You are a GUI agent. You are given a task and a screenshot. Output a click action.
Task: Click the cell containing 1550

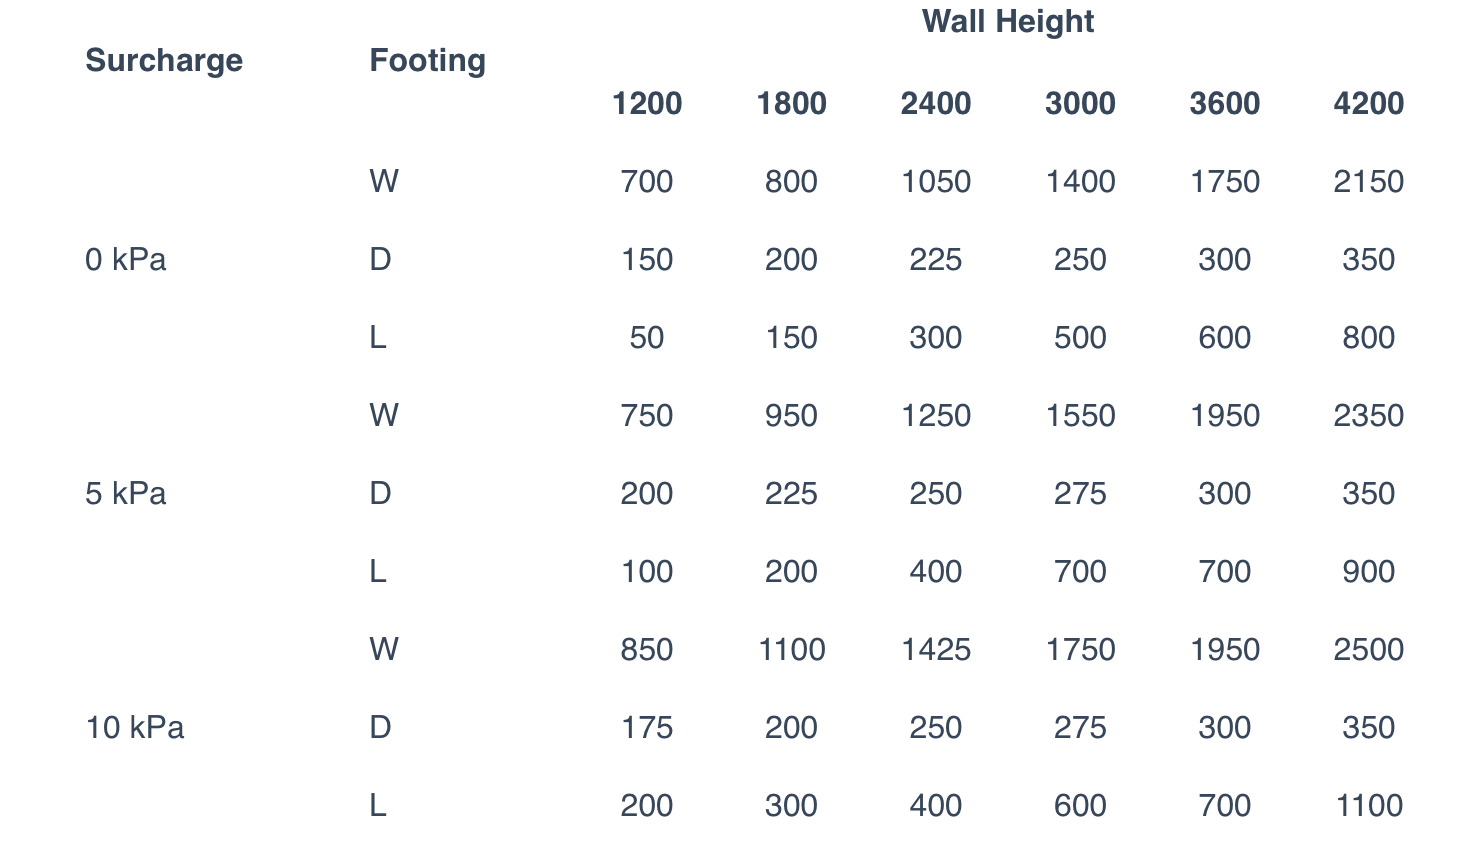(1080, 416)
